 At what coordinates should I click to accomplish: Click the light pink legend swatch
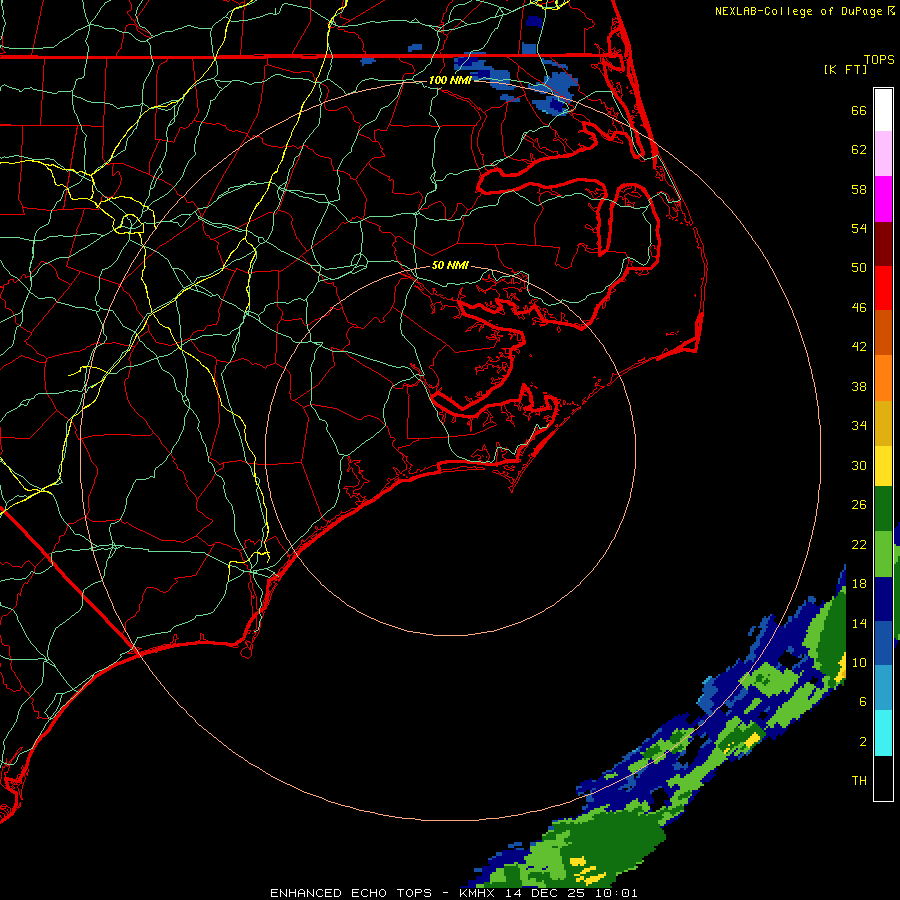point(883,153)
